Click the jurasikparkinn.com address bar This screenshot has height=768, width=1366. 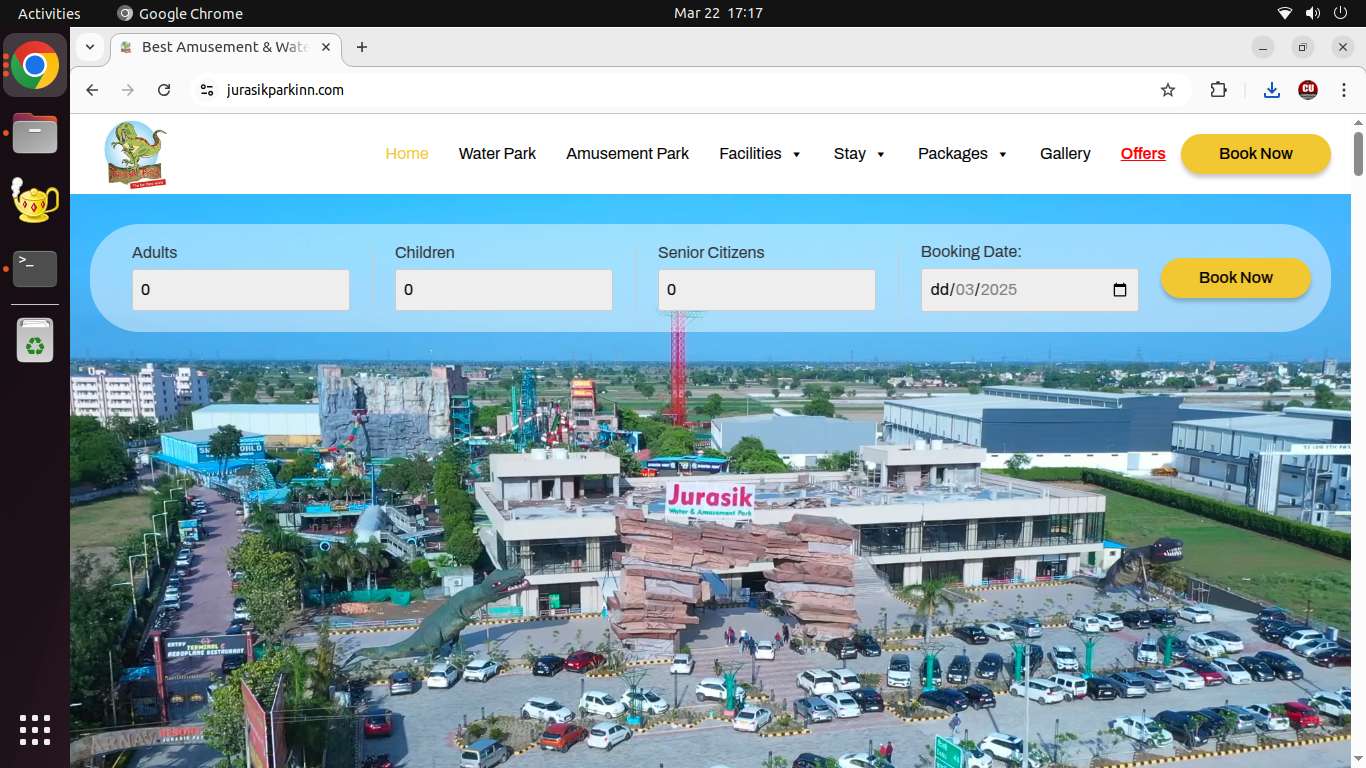point(690,90)
